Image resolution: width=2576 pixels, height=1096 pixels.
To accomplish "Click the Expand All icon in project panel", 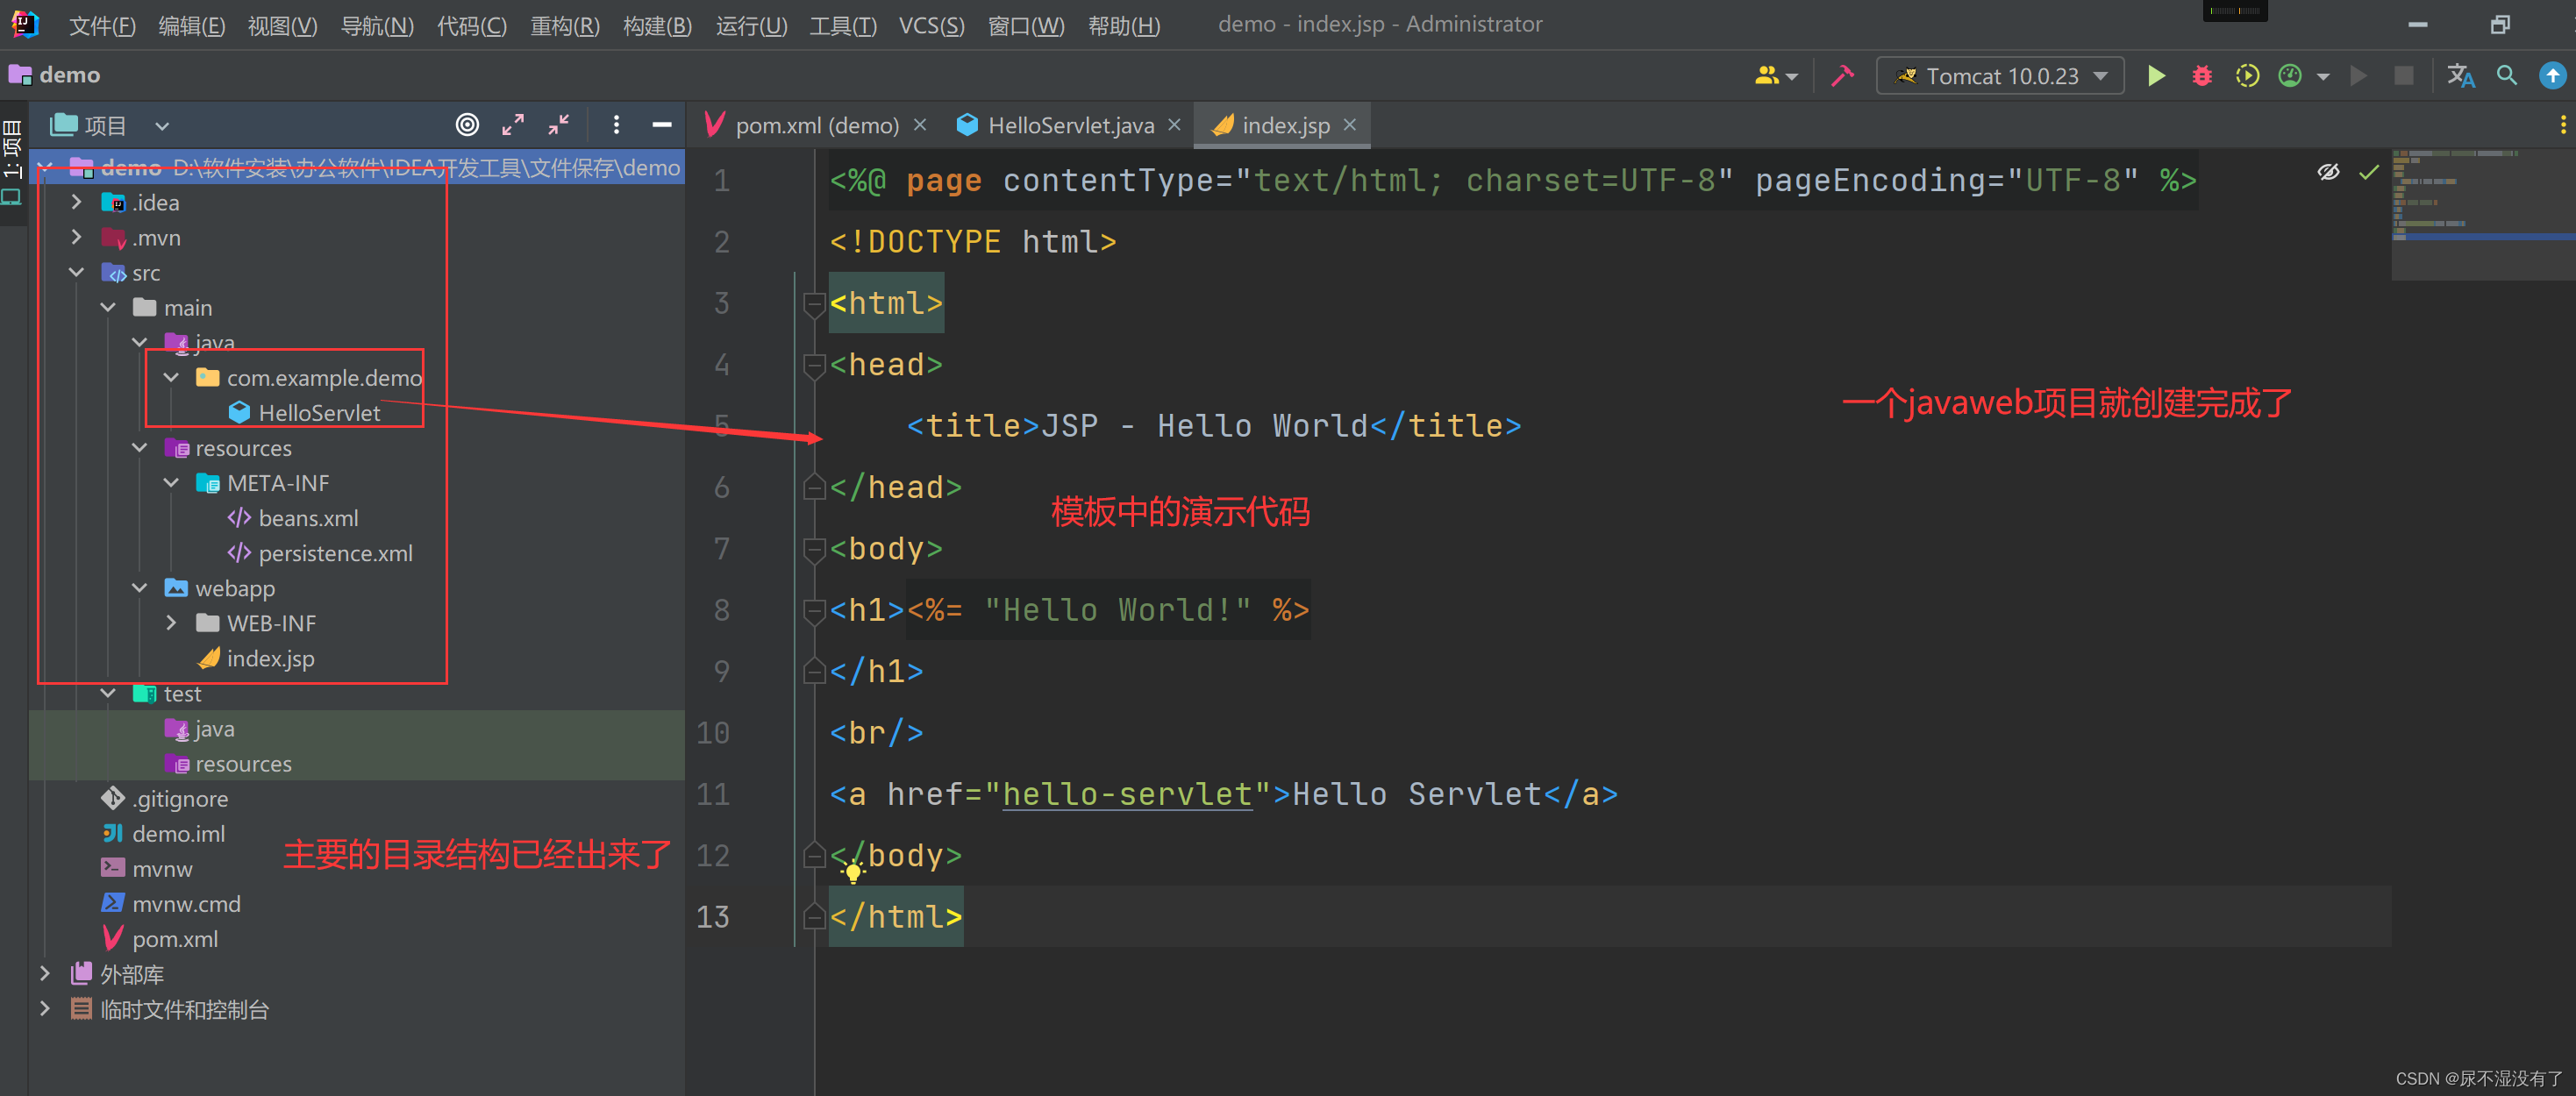I will (x=513, y=125).
